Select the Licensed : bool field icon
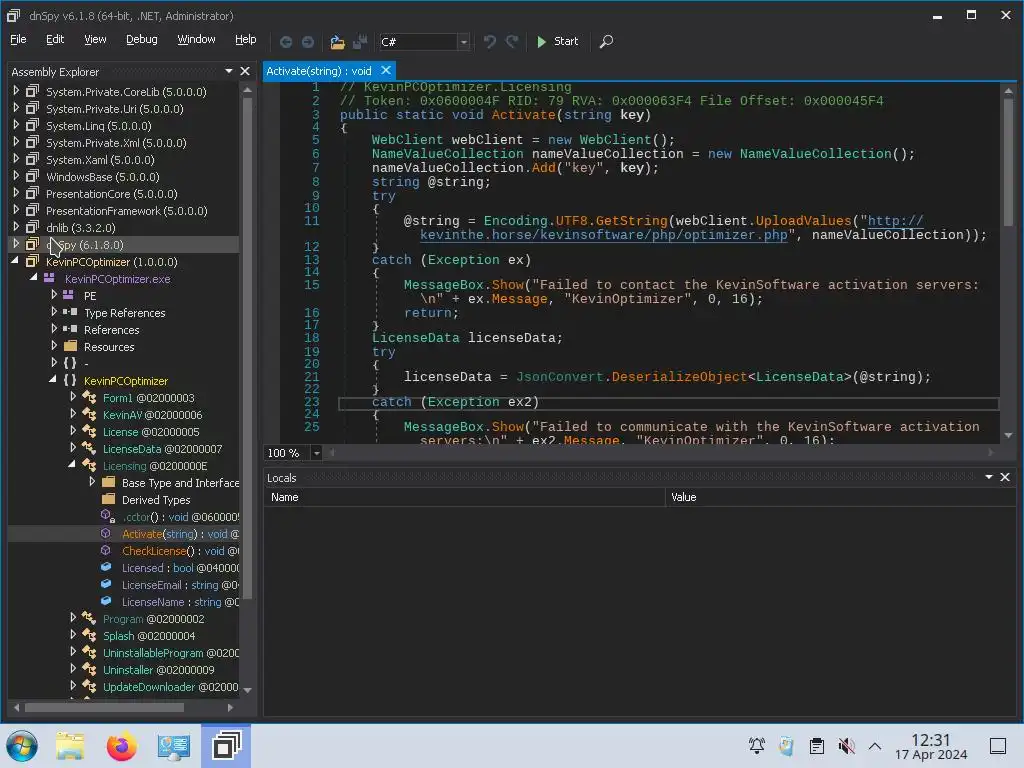The height and width of the screenshot is (768, 1024). click(106, 567)
